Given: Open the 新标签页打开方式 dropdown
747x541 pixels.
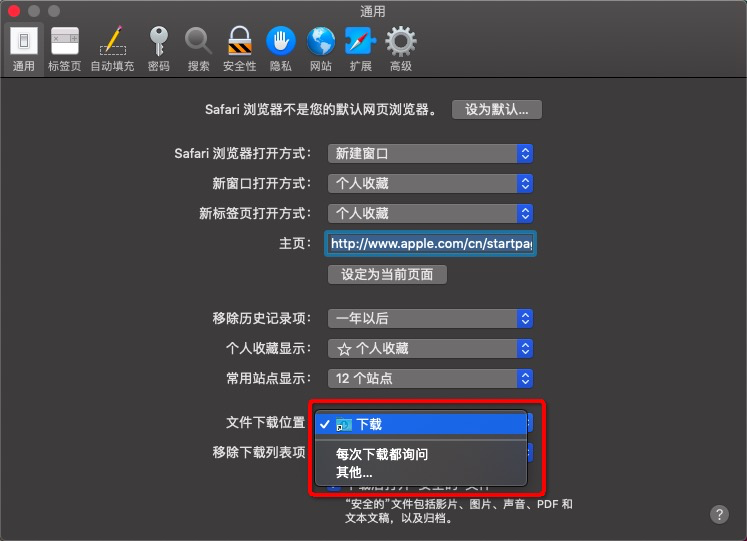Looking at the screenshot, I should click(430, 213).
